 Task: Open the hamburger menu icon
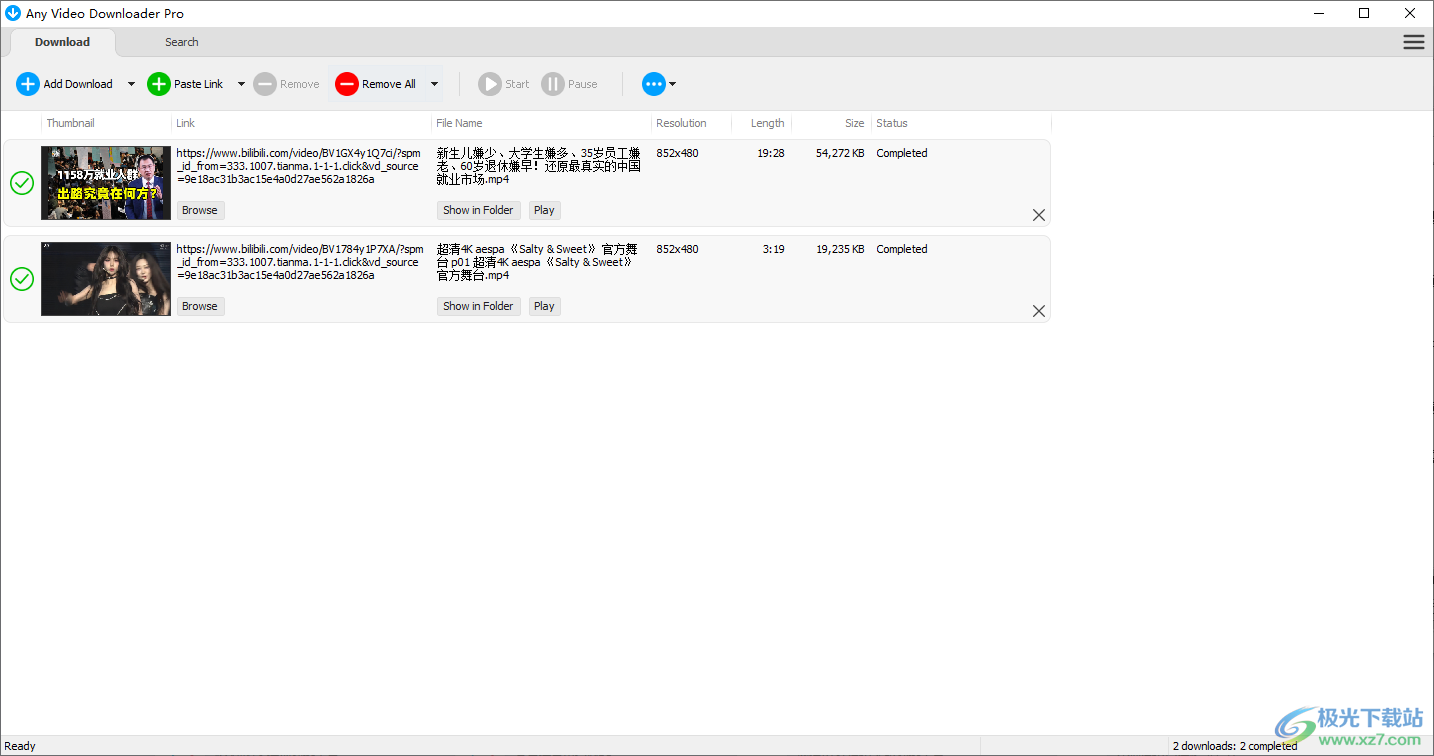(x=1414, y=42)
